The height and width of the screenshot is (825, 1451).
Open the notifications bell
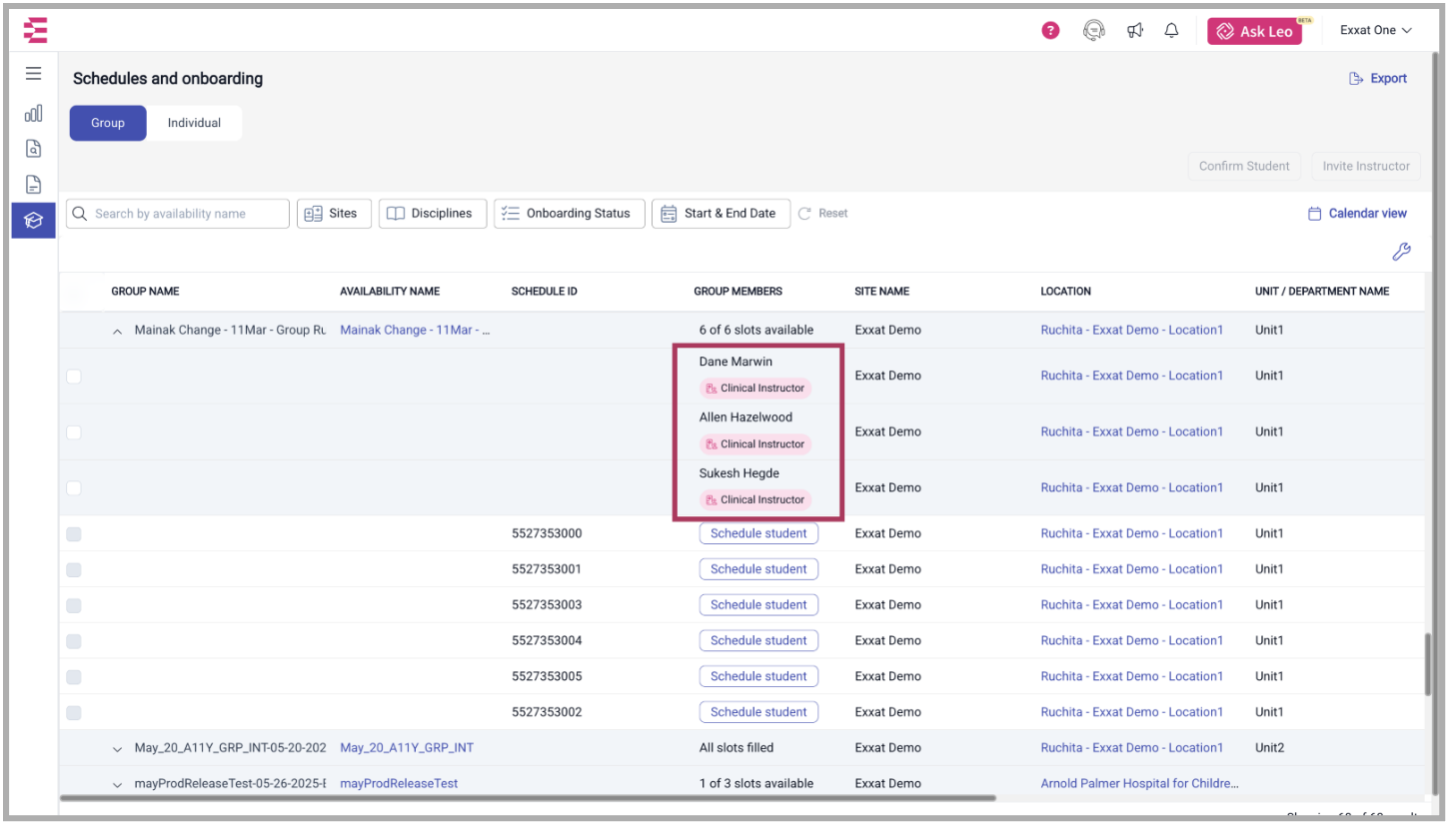click(x=1171, y=30)
